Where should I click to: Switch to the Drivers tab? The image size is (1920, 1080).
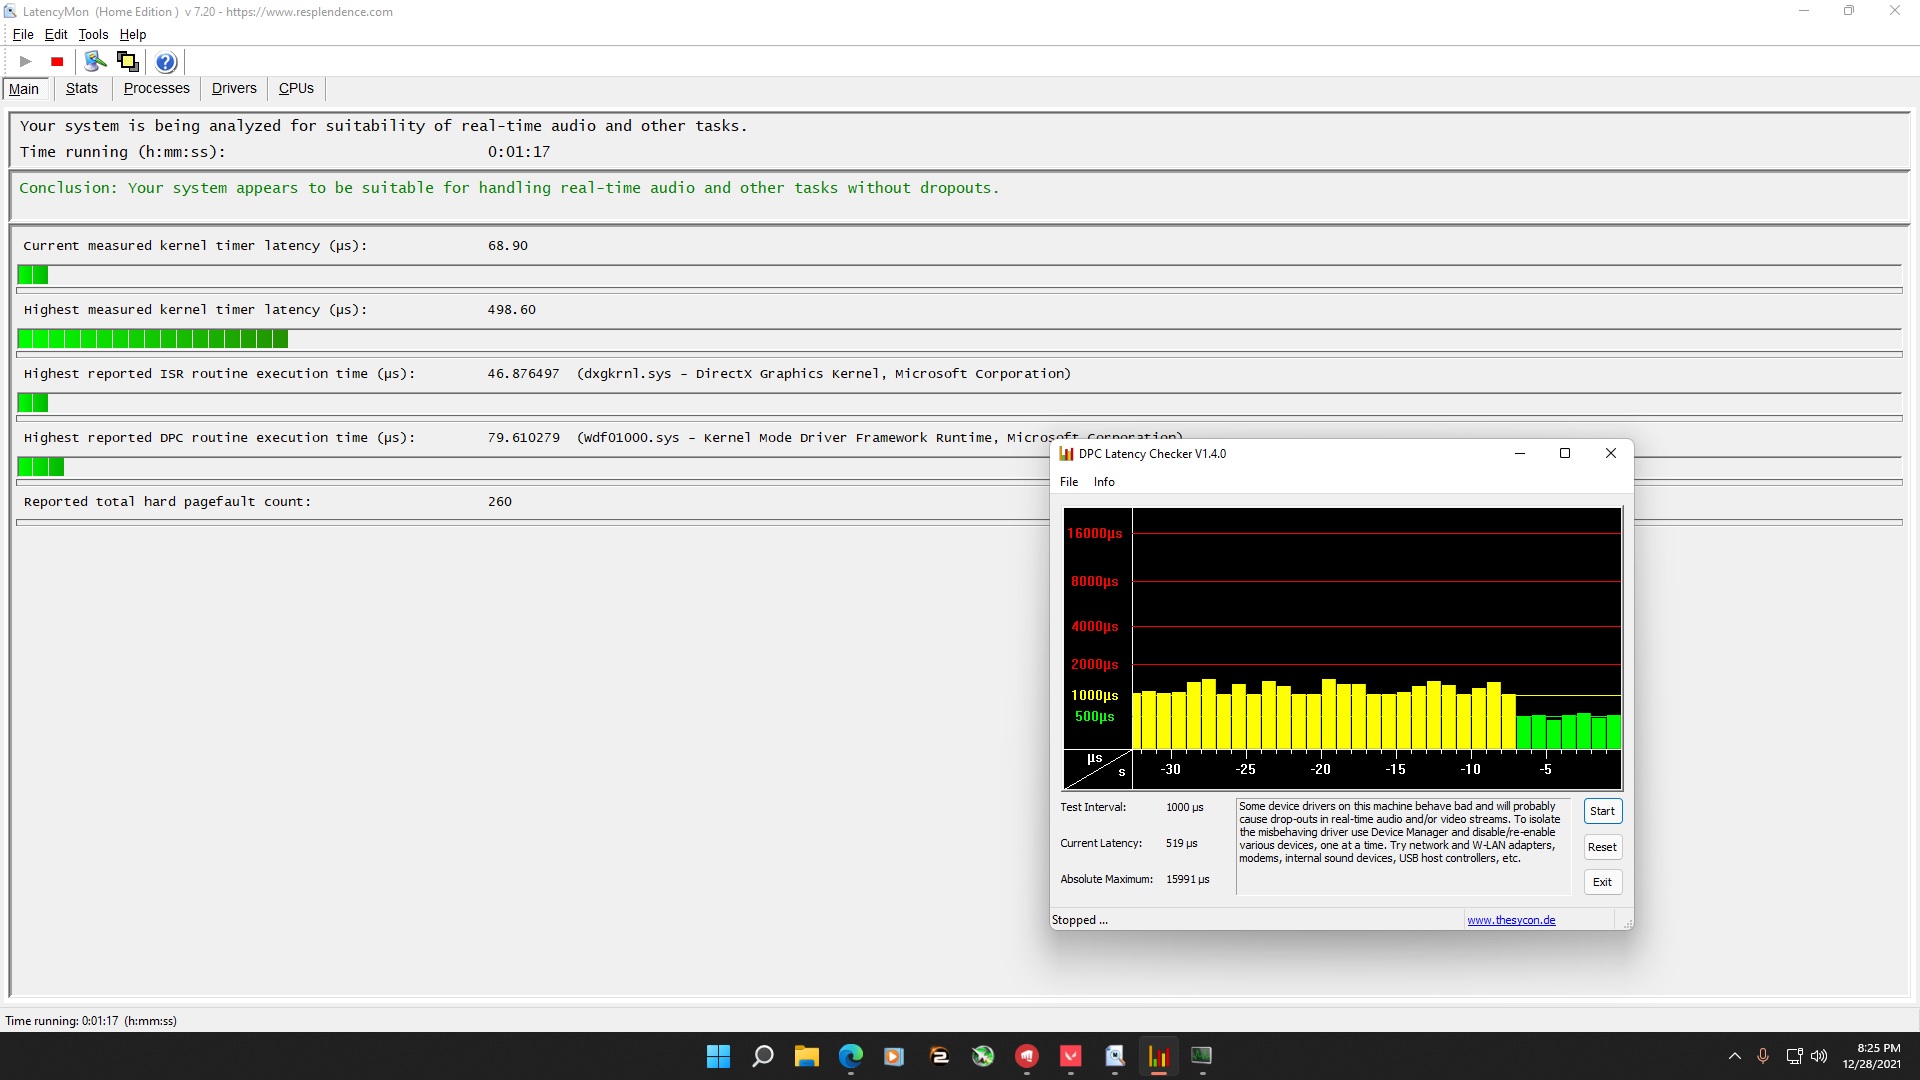[234, 89]
